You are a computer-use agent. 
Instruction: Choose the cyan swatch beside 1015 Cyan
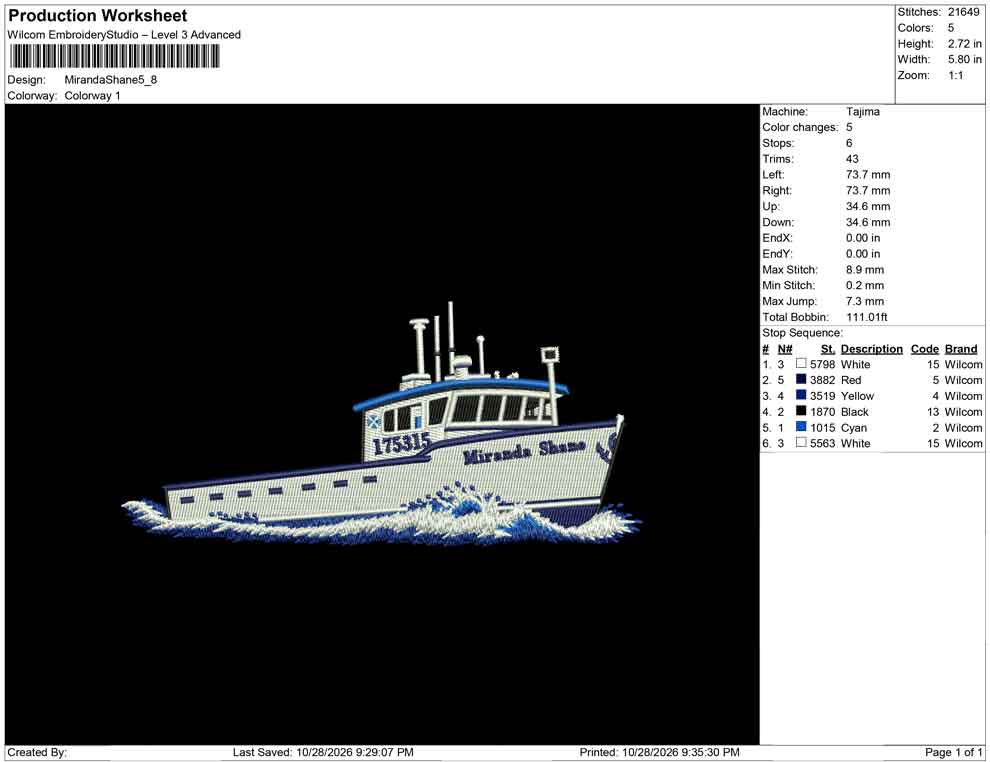(x=801, y=427)
